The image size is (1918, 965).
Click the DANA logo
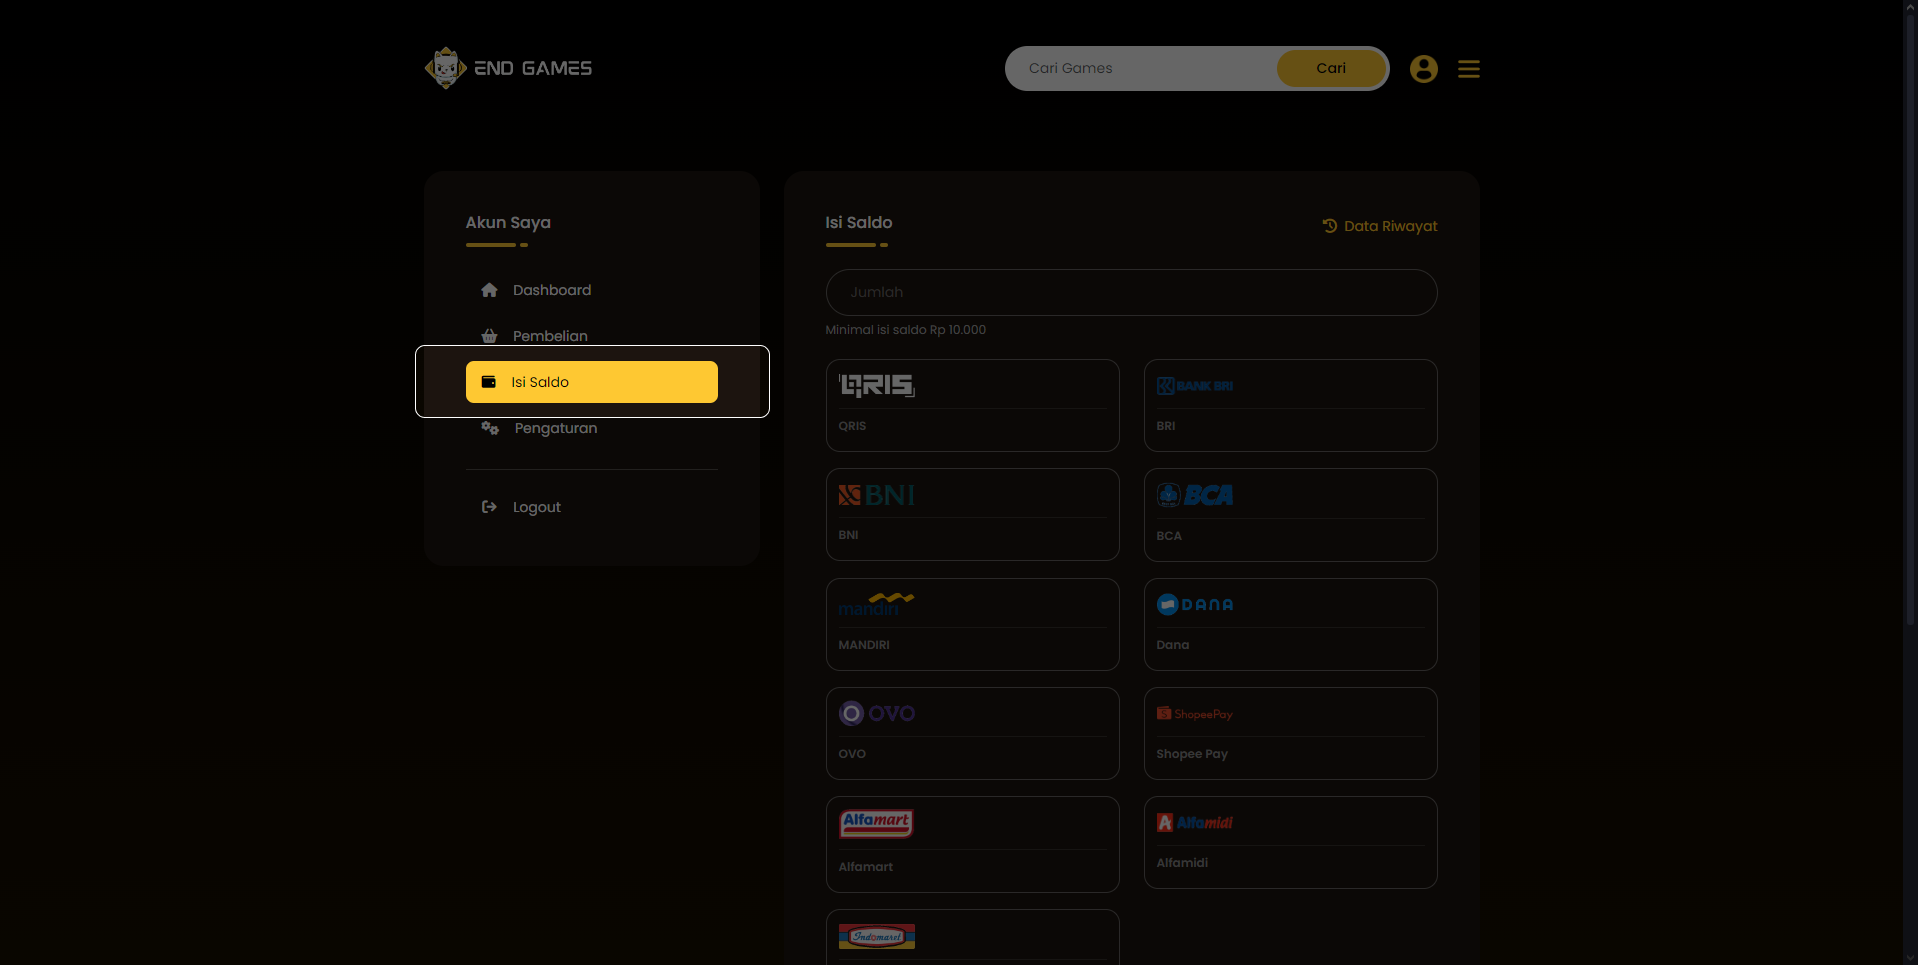(1195, 604)
